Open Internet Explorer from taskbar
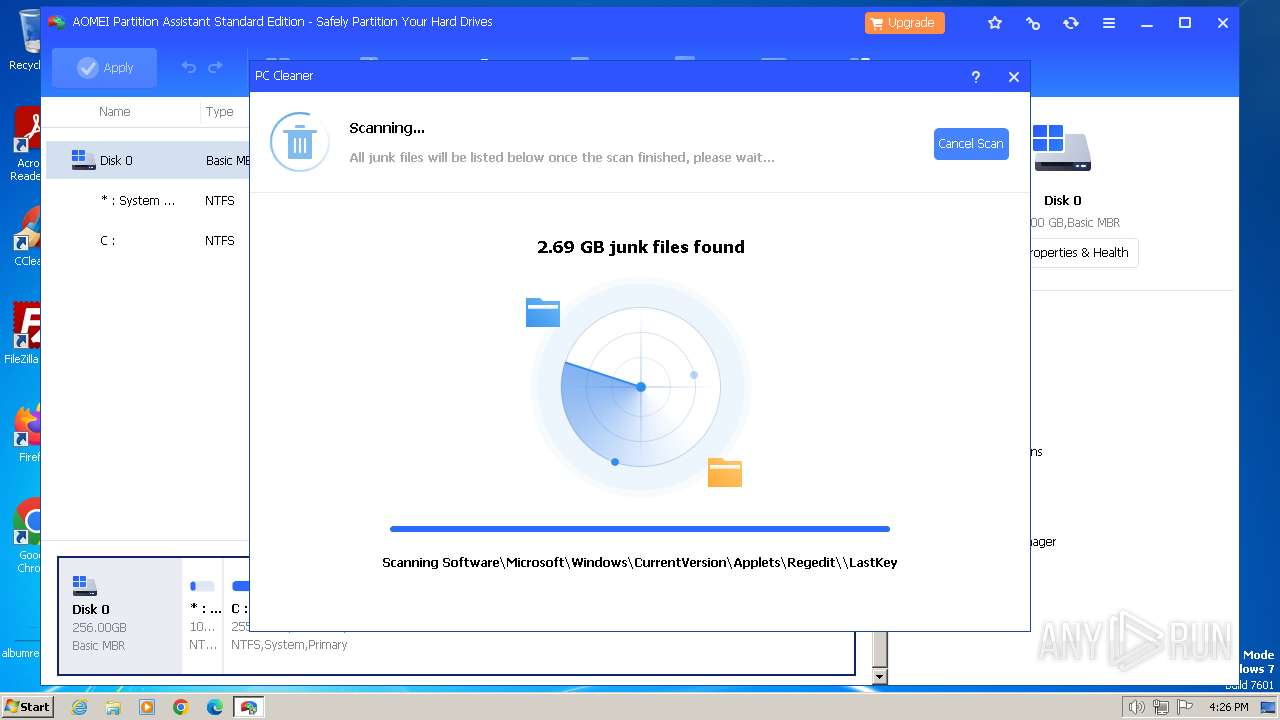The width and height of the screenshot is (1280, 720). (80, 707)
